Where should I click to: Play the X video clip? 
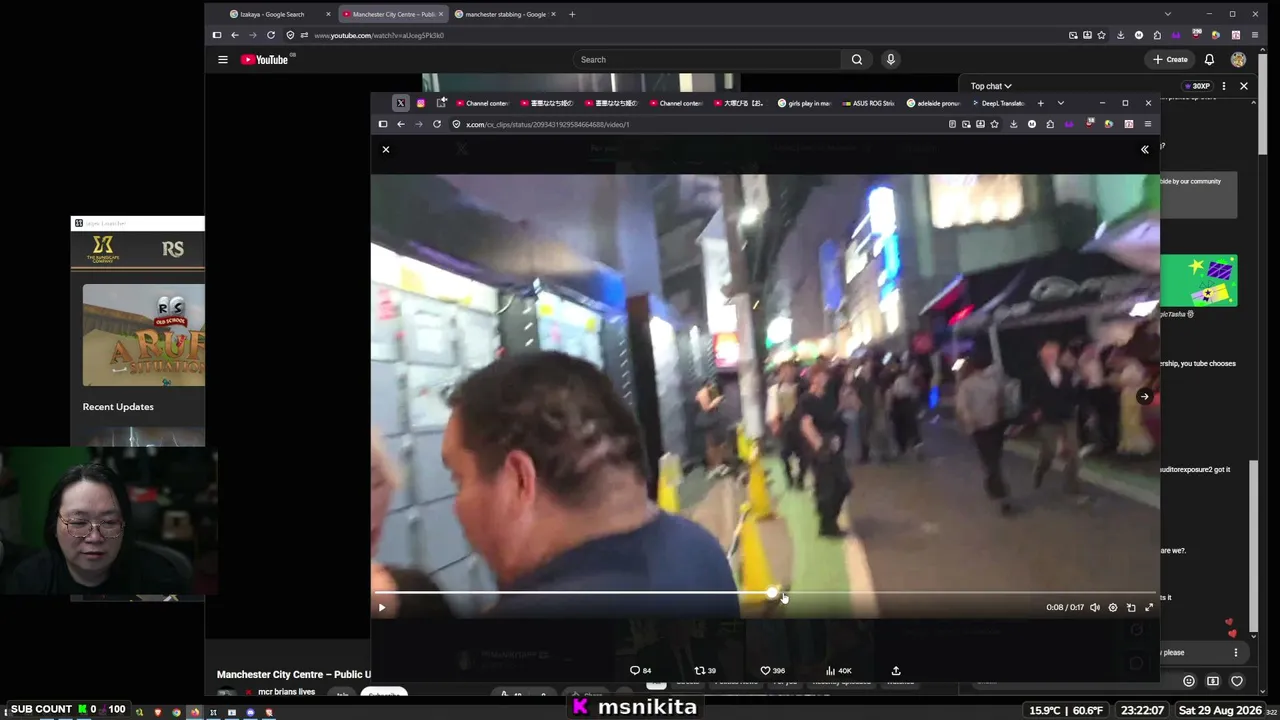(x=381, y=607)
